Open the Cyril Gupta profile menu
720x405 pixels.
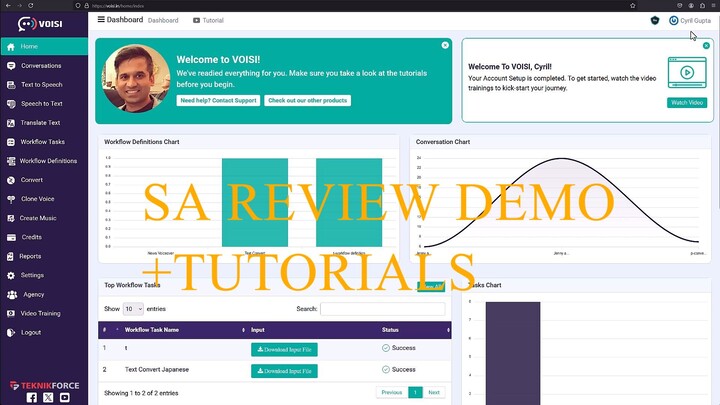690,20
